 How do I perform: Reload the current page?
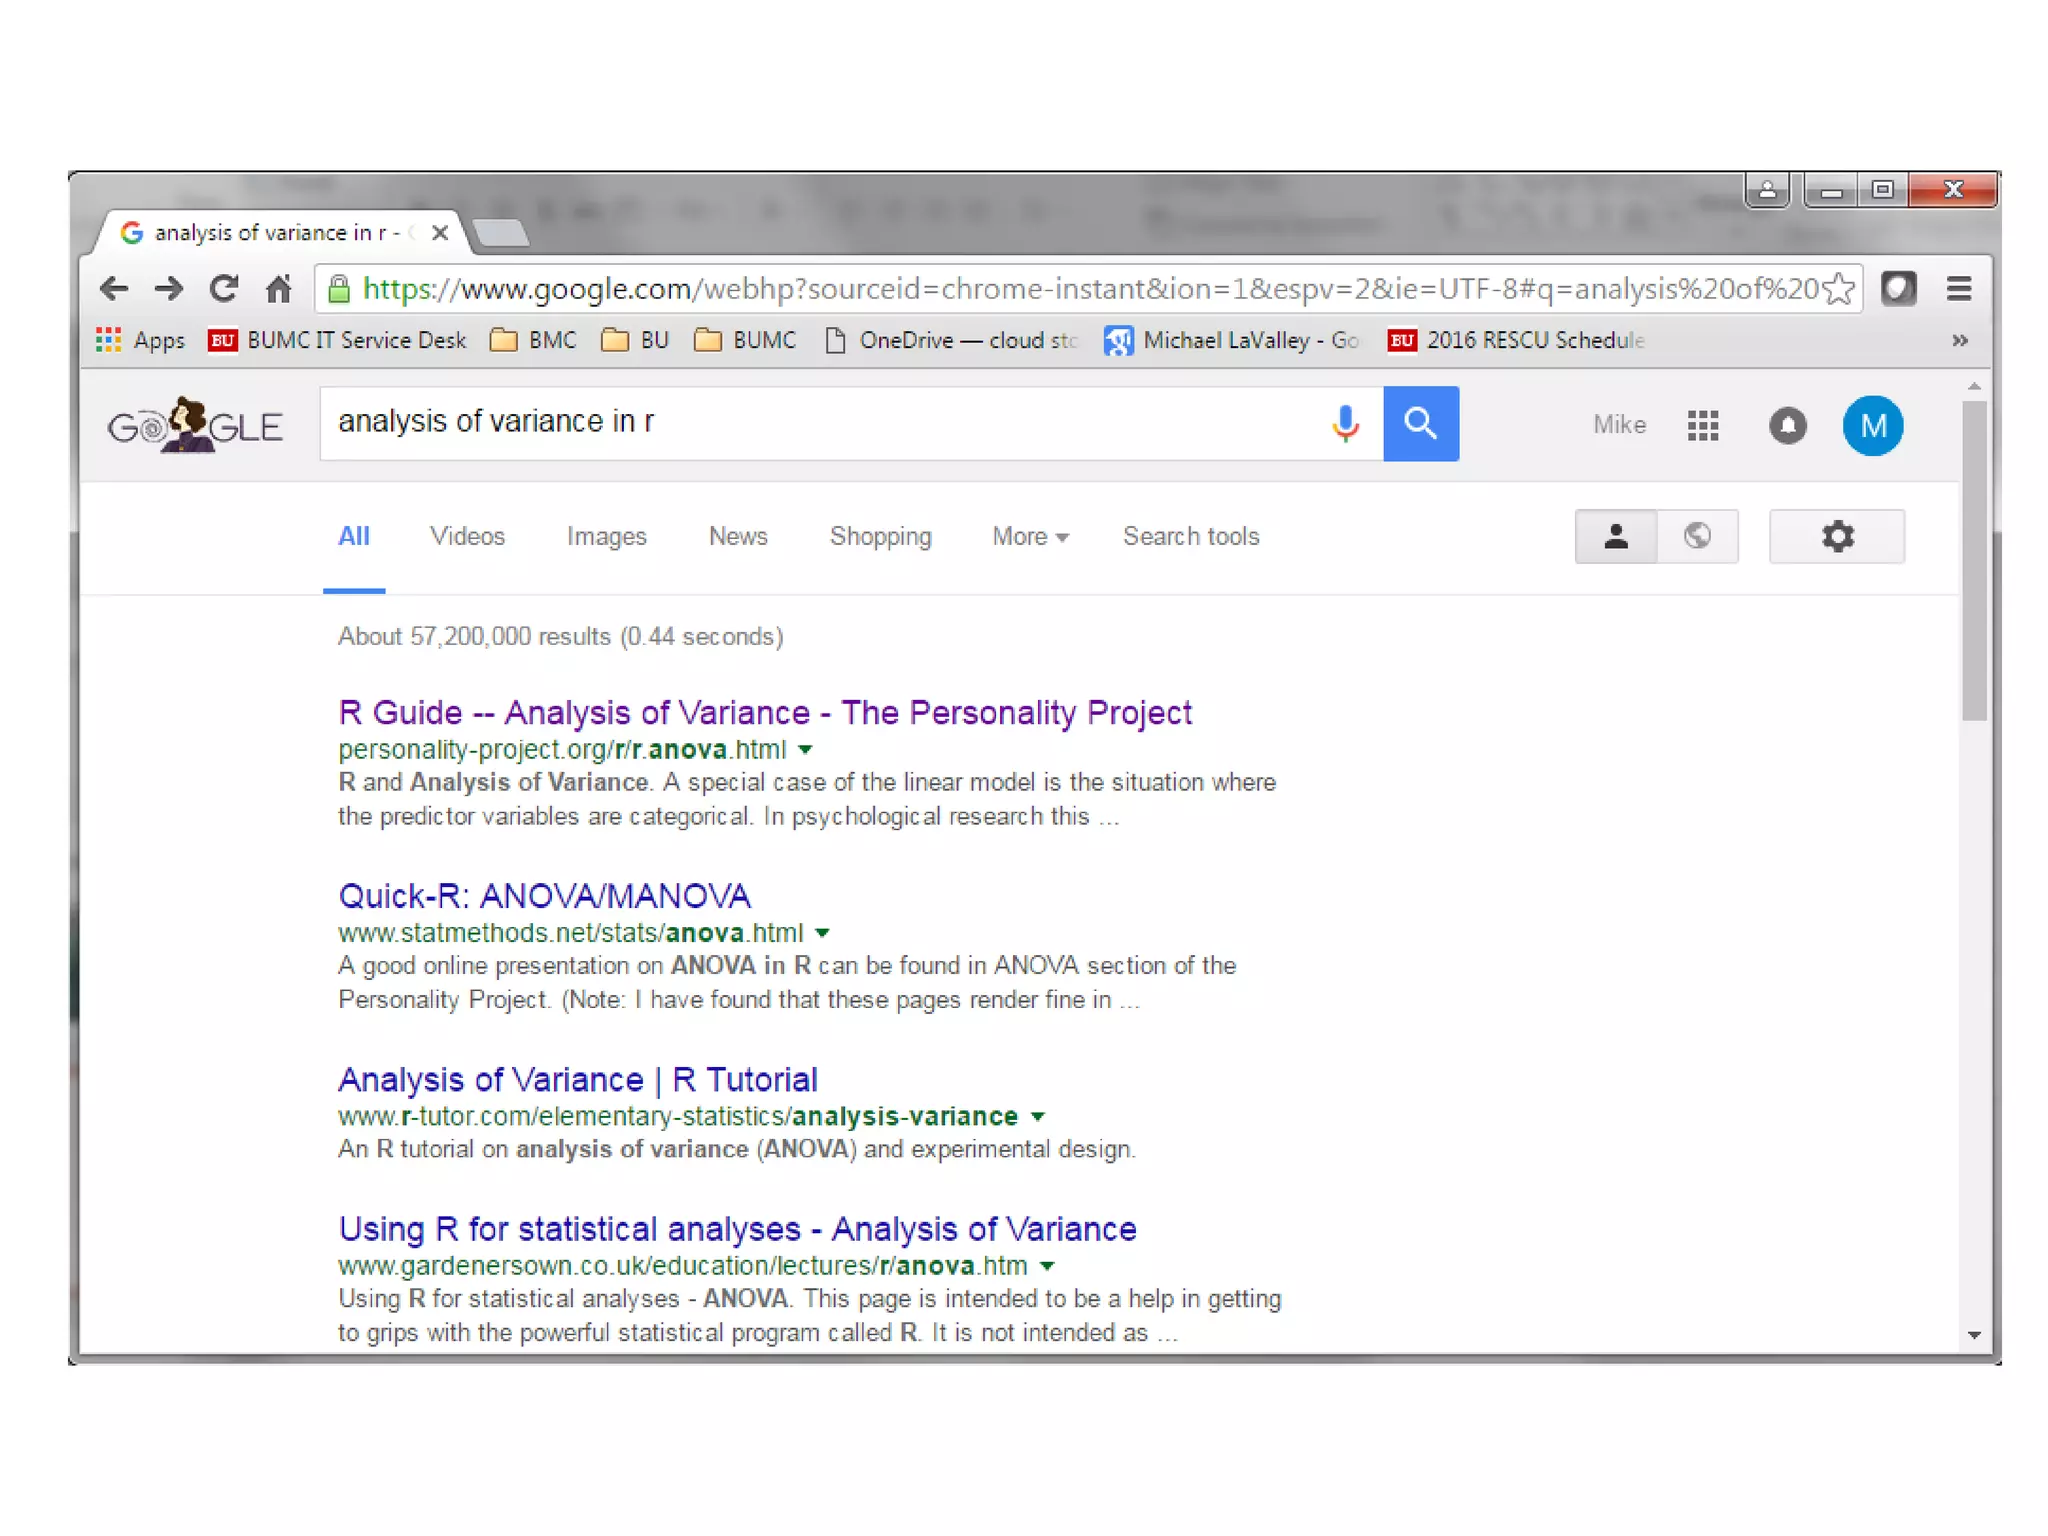pos(223,289)
